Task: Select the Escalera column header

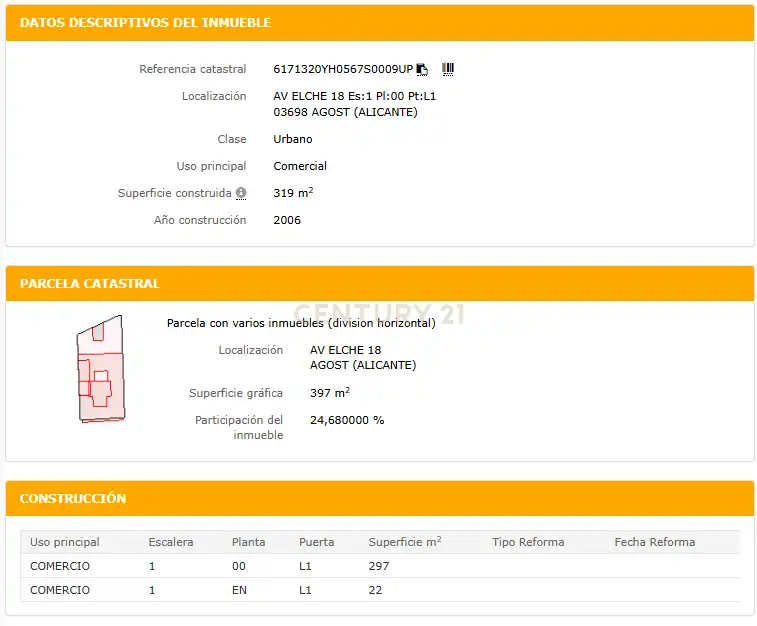Action: 171,542
